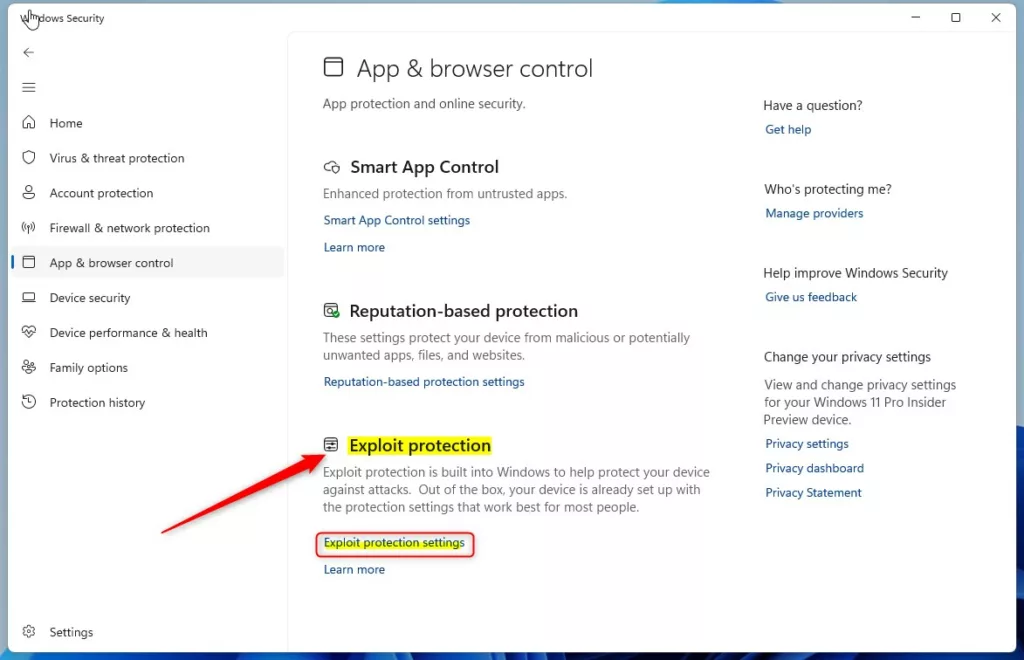Open Device security page
This screenshot has height=660, width=1024.
click(x=90, y=298)
